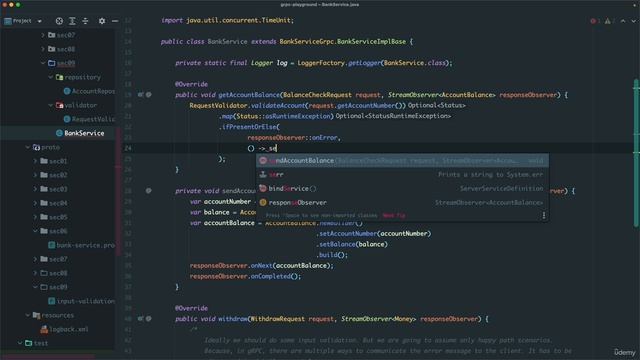The height and width of the screenshot is (360, 640).
Task: Select the serr template suggestion
Action: [402, 174]
